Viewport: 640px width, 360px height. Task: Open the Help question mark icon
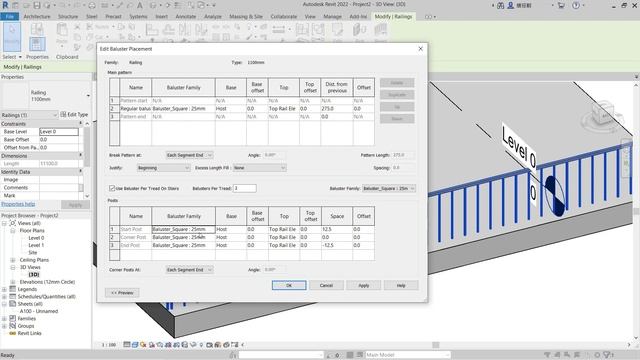click(576, 5)
